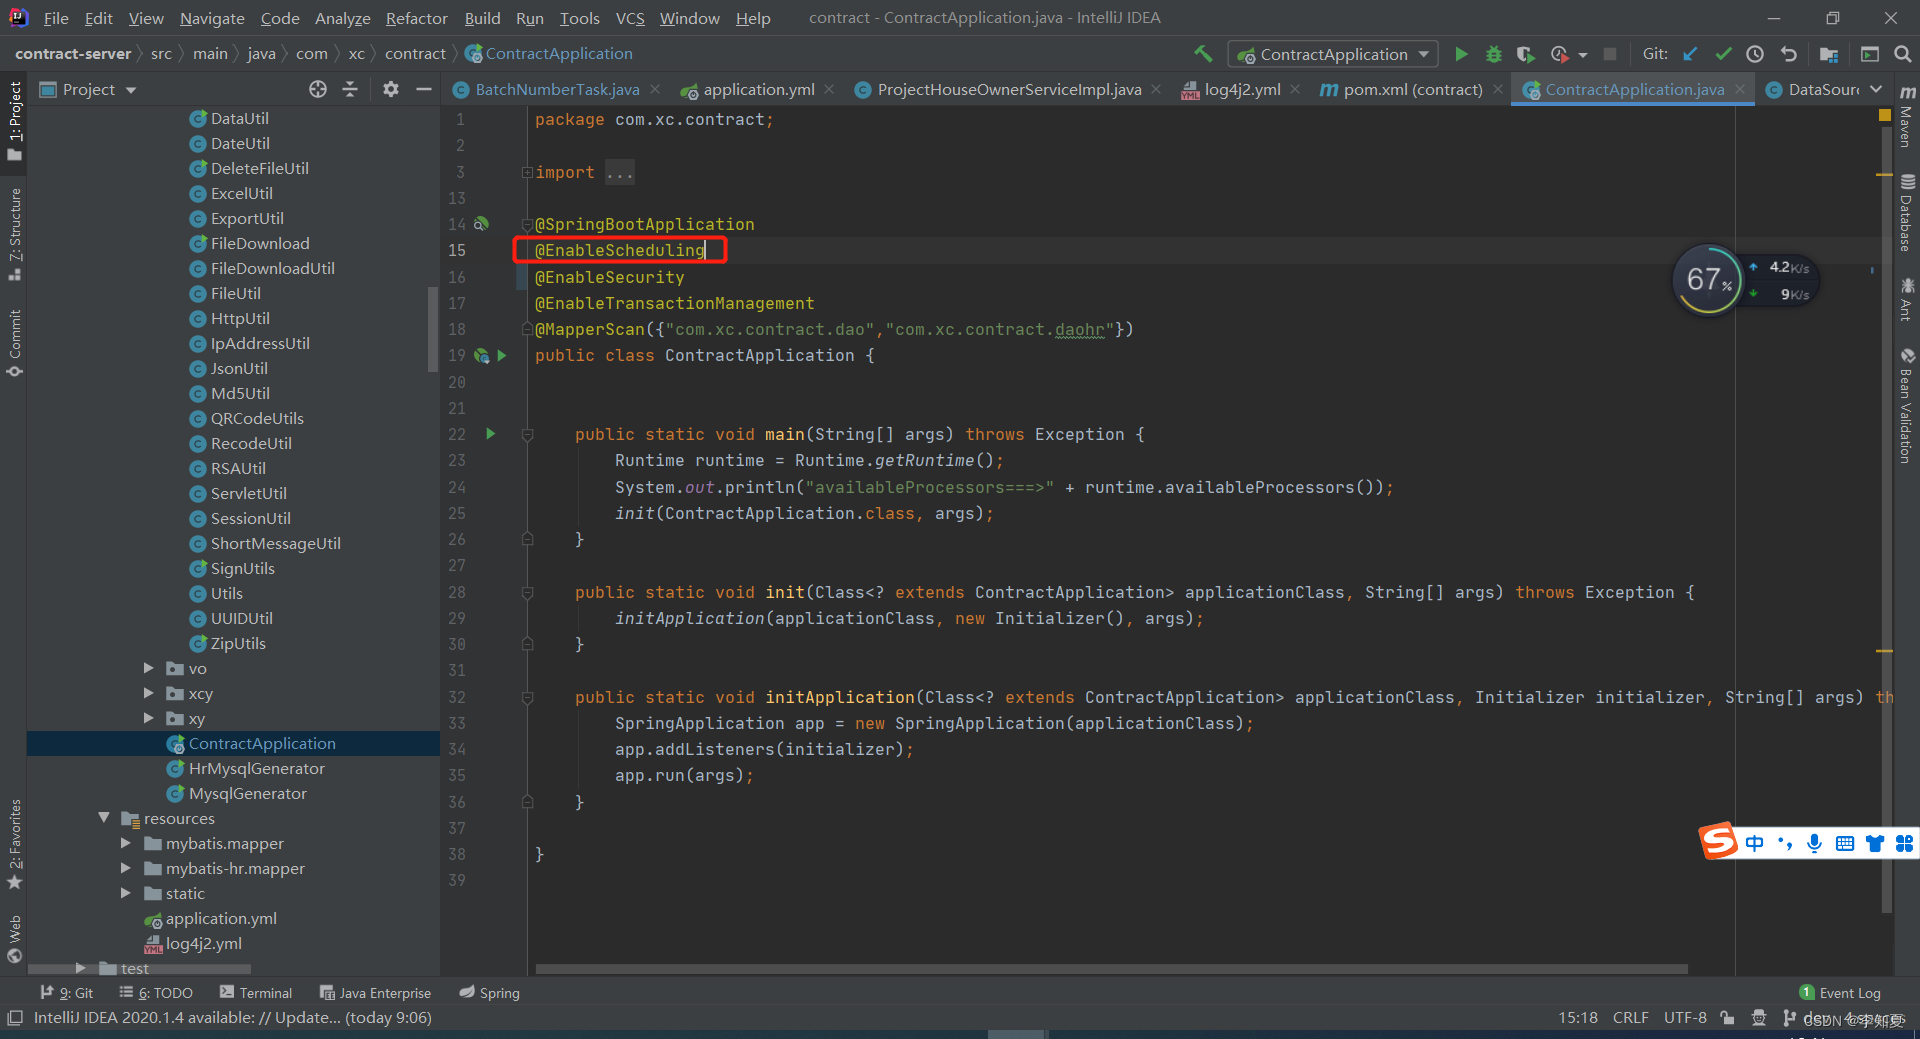Rollback changes with the Git revert arrow
The image size is (1920, 1039).
[x=1789, y=54]
